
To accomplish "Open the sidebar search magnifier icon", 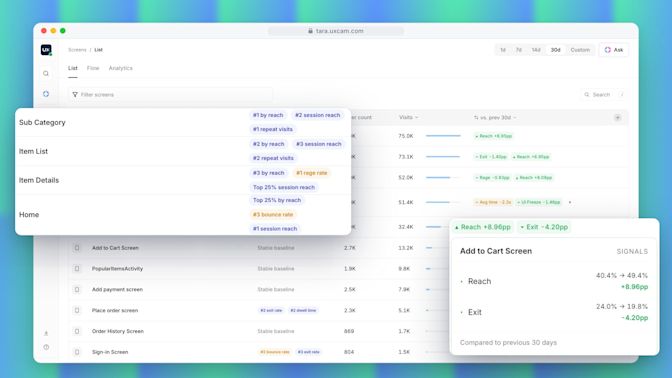I will tap(46, 74).
